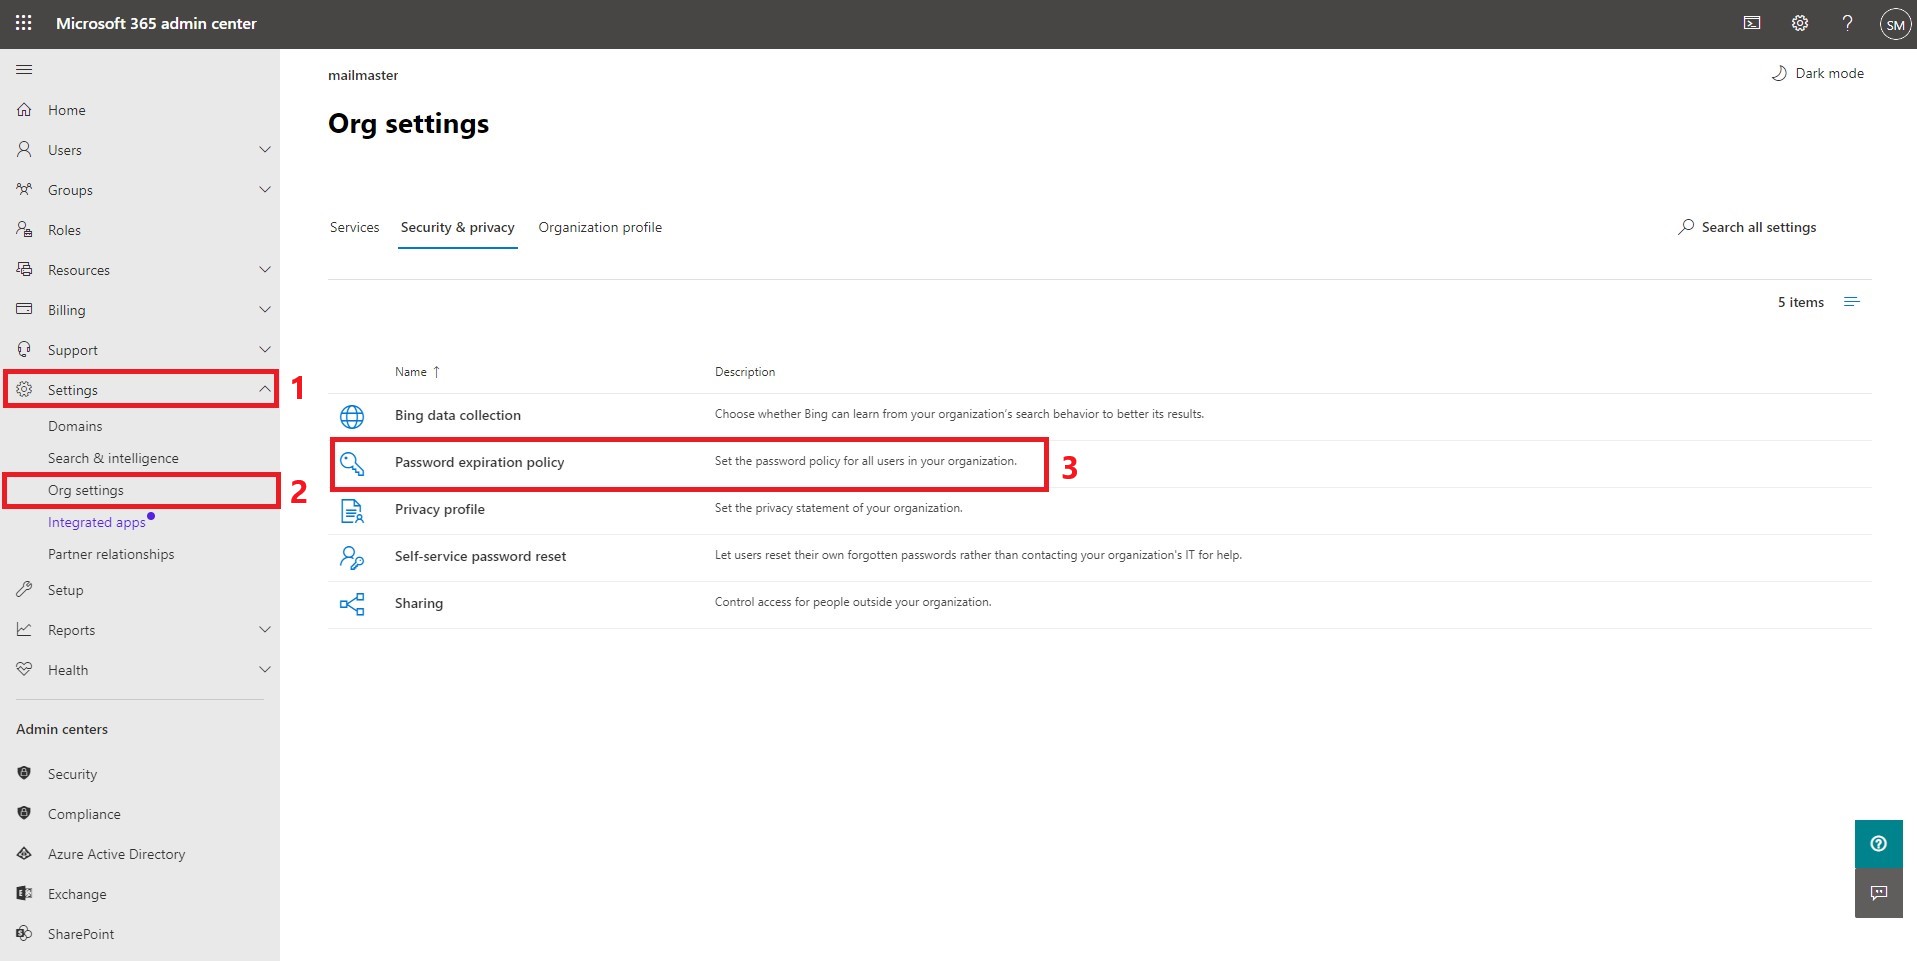Expand the Users chevron
Viewport: 1917px width, 961px height.
(265, 150)
